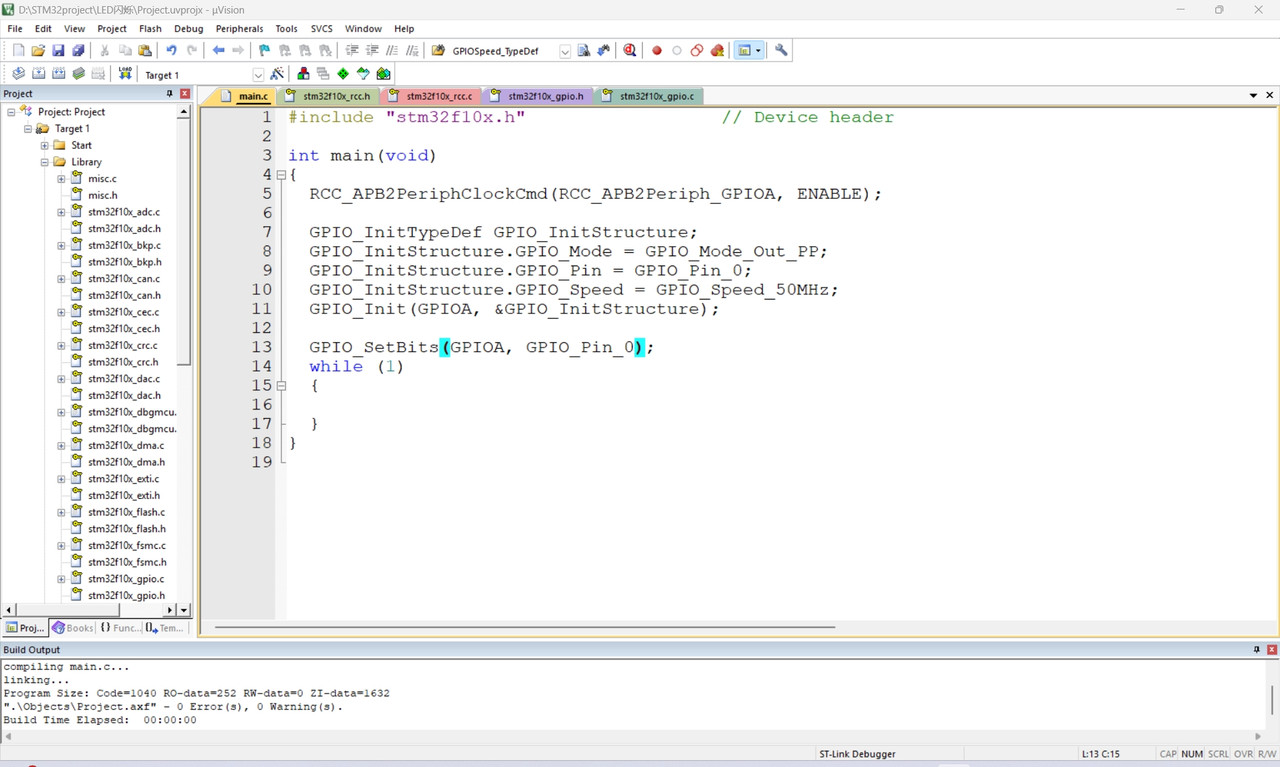Image resolution: width=1280 pixels, height=767 pixels.
Task: Switch to the stm32f10x_gpio.h tab
Action: tap(538, 96)
